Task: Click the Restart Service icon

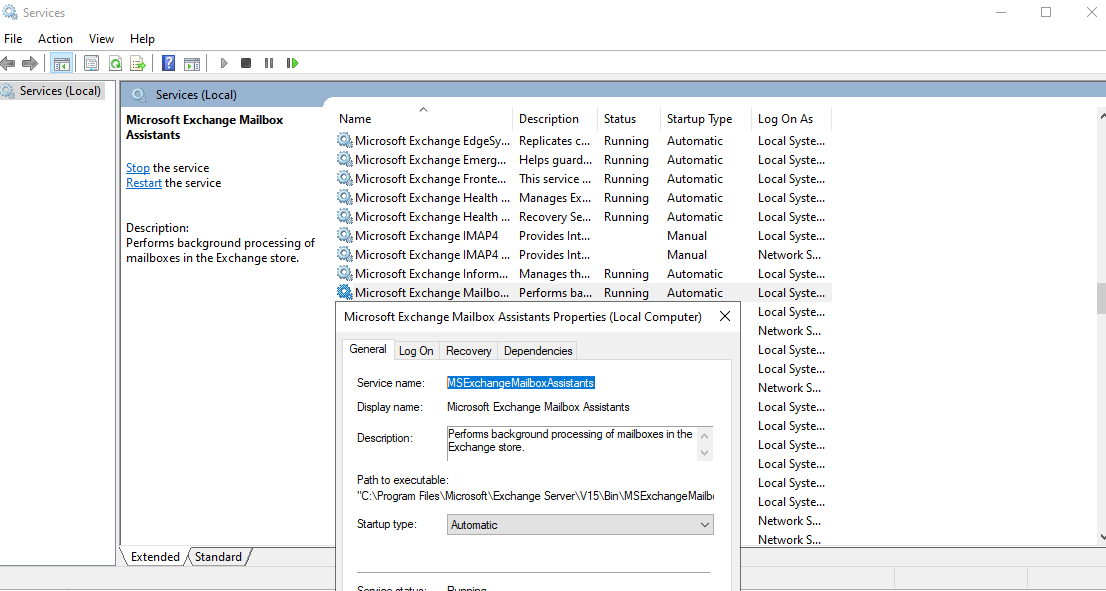Action: click(293, 63)
